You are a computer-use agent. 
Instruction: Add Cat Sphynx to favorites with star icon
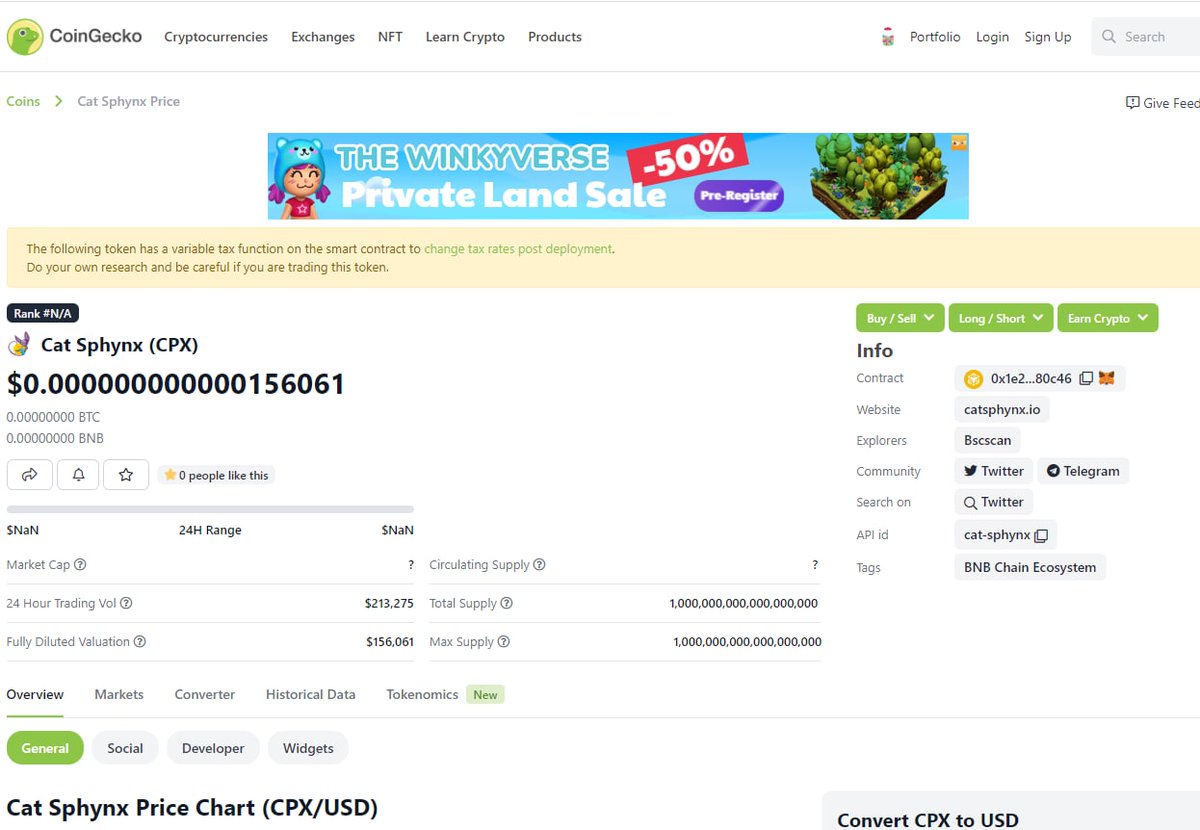coord(126,475)
